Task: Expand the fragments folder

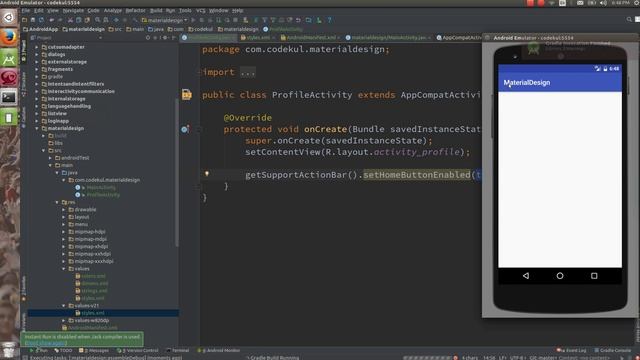Action: point(36,69)
